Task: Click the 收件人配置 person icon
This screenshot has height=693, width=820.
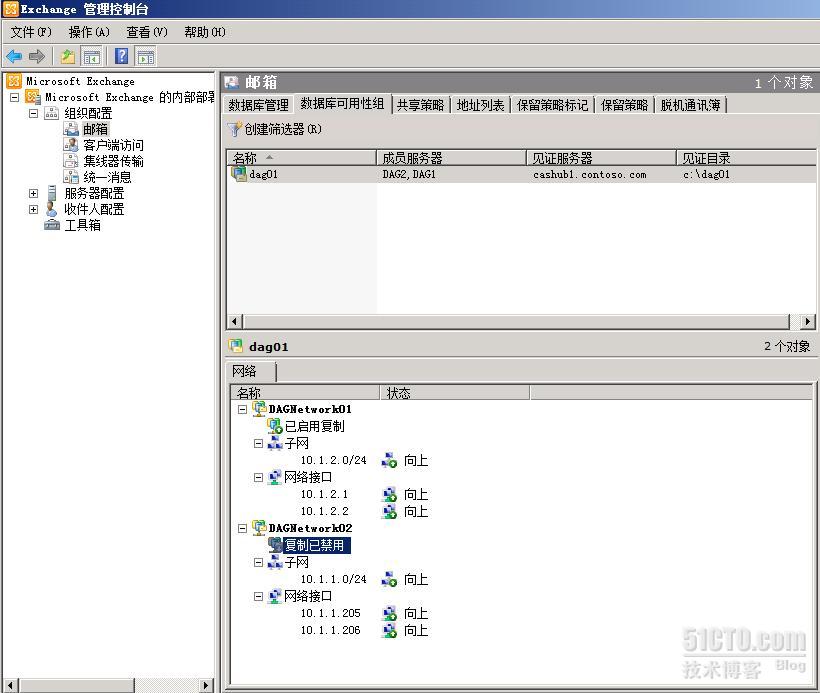Action: coord(51,209)
